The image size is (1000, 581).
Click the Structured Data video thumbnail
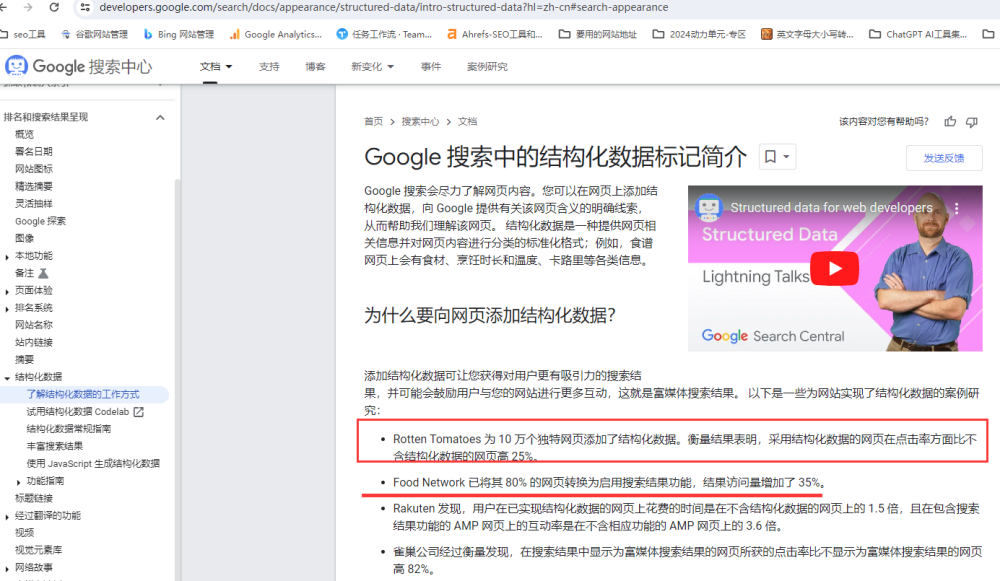[x=835, y=268]
